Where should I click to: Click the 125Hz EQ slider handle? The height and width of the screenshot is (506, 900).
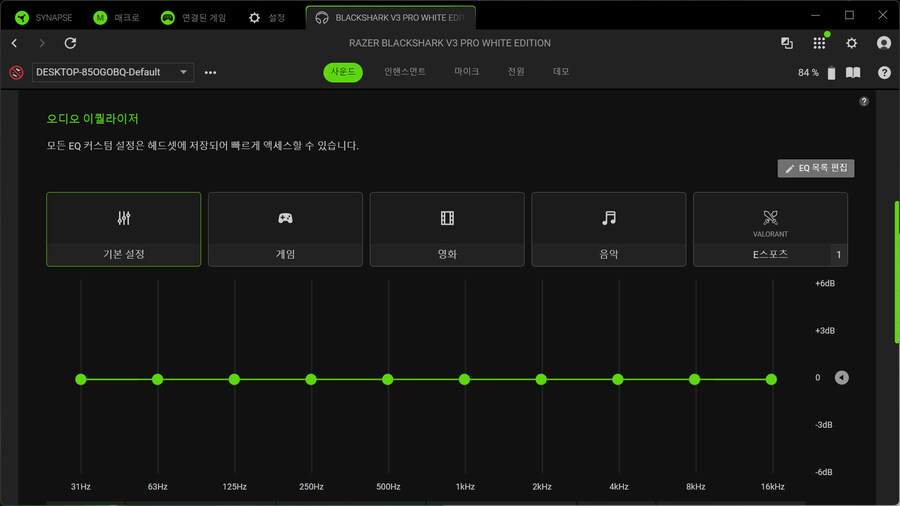coord(234,379)
